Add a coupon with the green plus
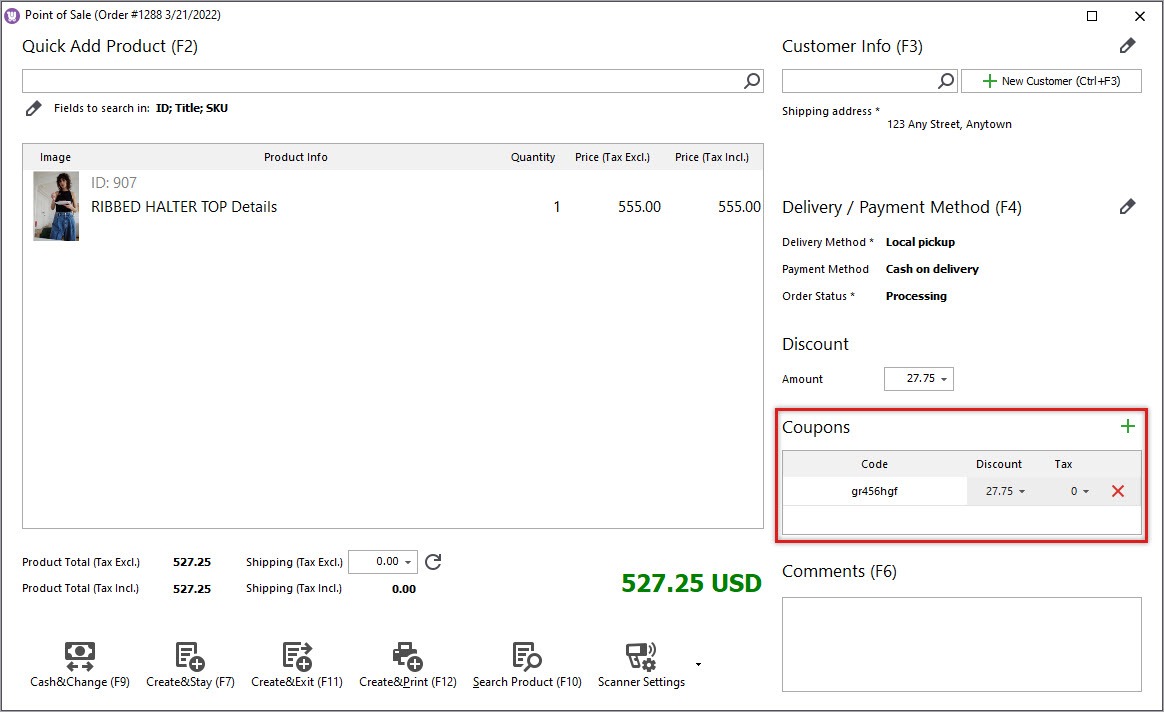1164x712 pixels. tap(1128, 427)
